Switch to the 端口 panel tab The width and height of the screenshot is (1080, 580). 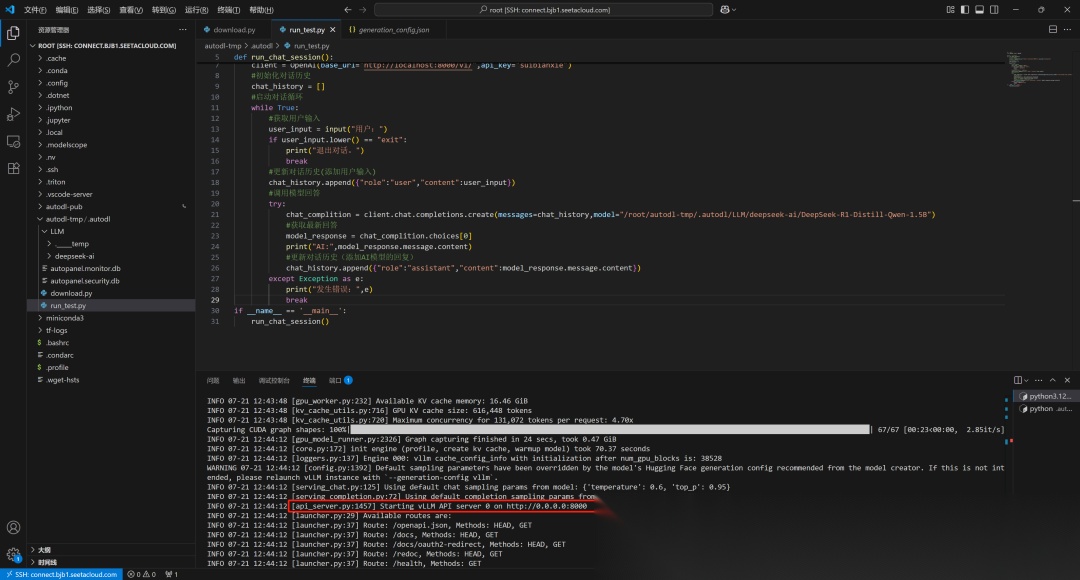click(340, 380)
